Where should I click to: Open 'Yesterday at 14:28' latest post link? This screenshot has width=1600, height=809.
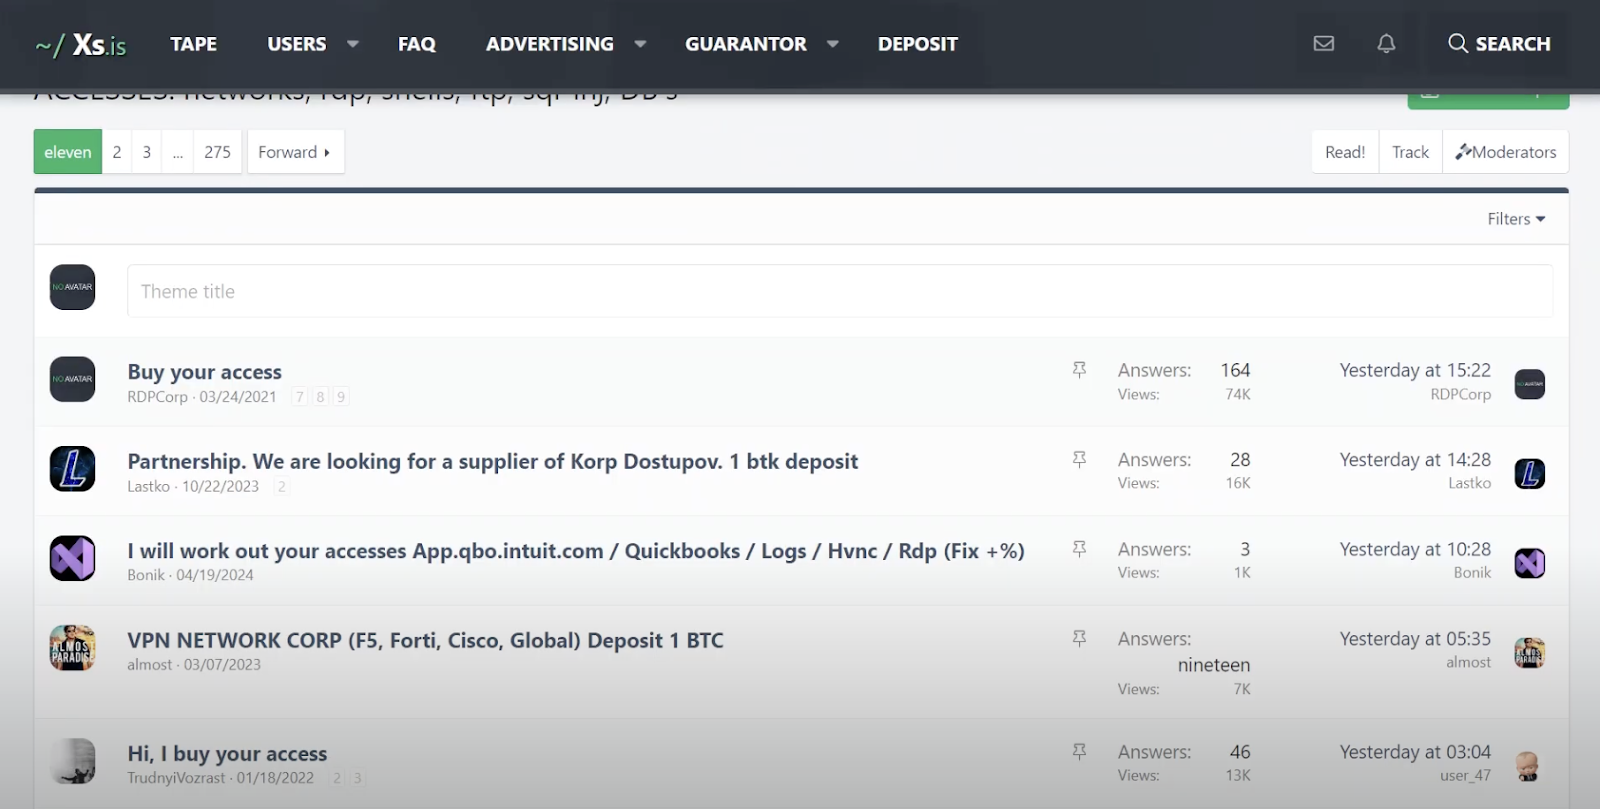point(1415,460)
